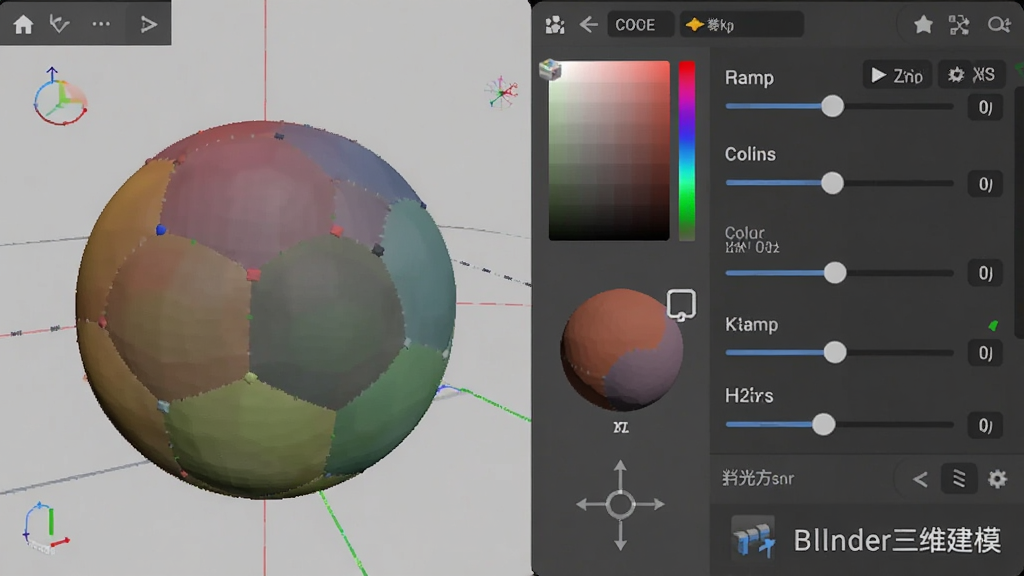Click the square icon at the material preview corner
The width and height of the screenshot is (1024, 576).
click(681, 305)
